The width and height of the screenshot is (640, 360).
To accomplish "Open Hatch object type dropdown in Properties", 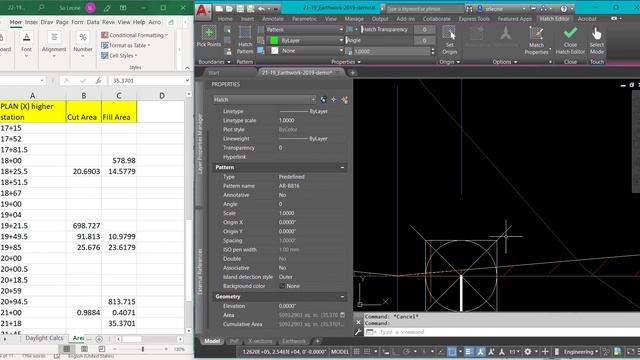I will pos(264,100).
